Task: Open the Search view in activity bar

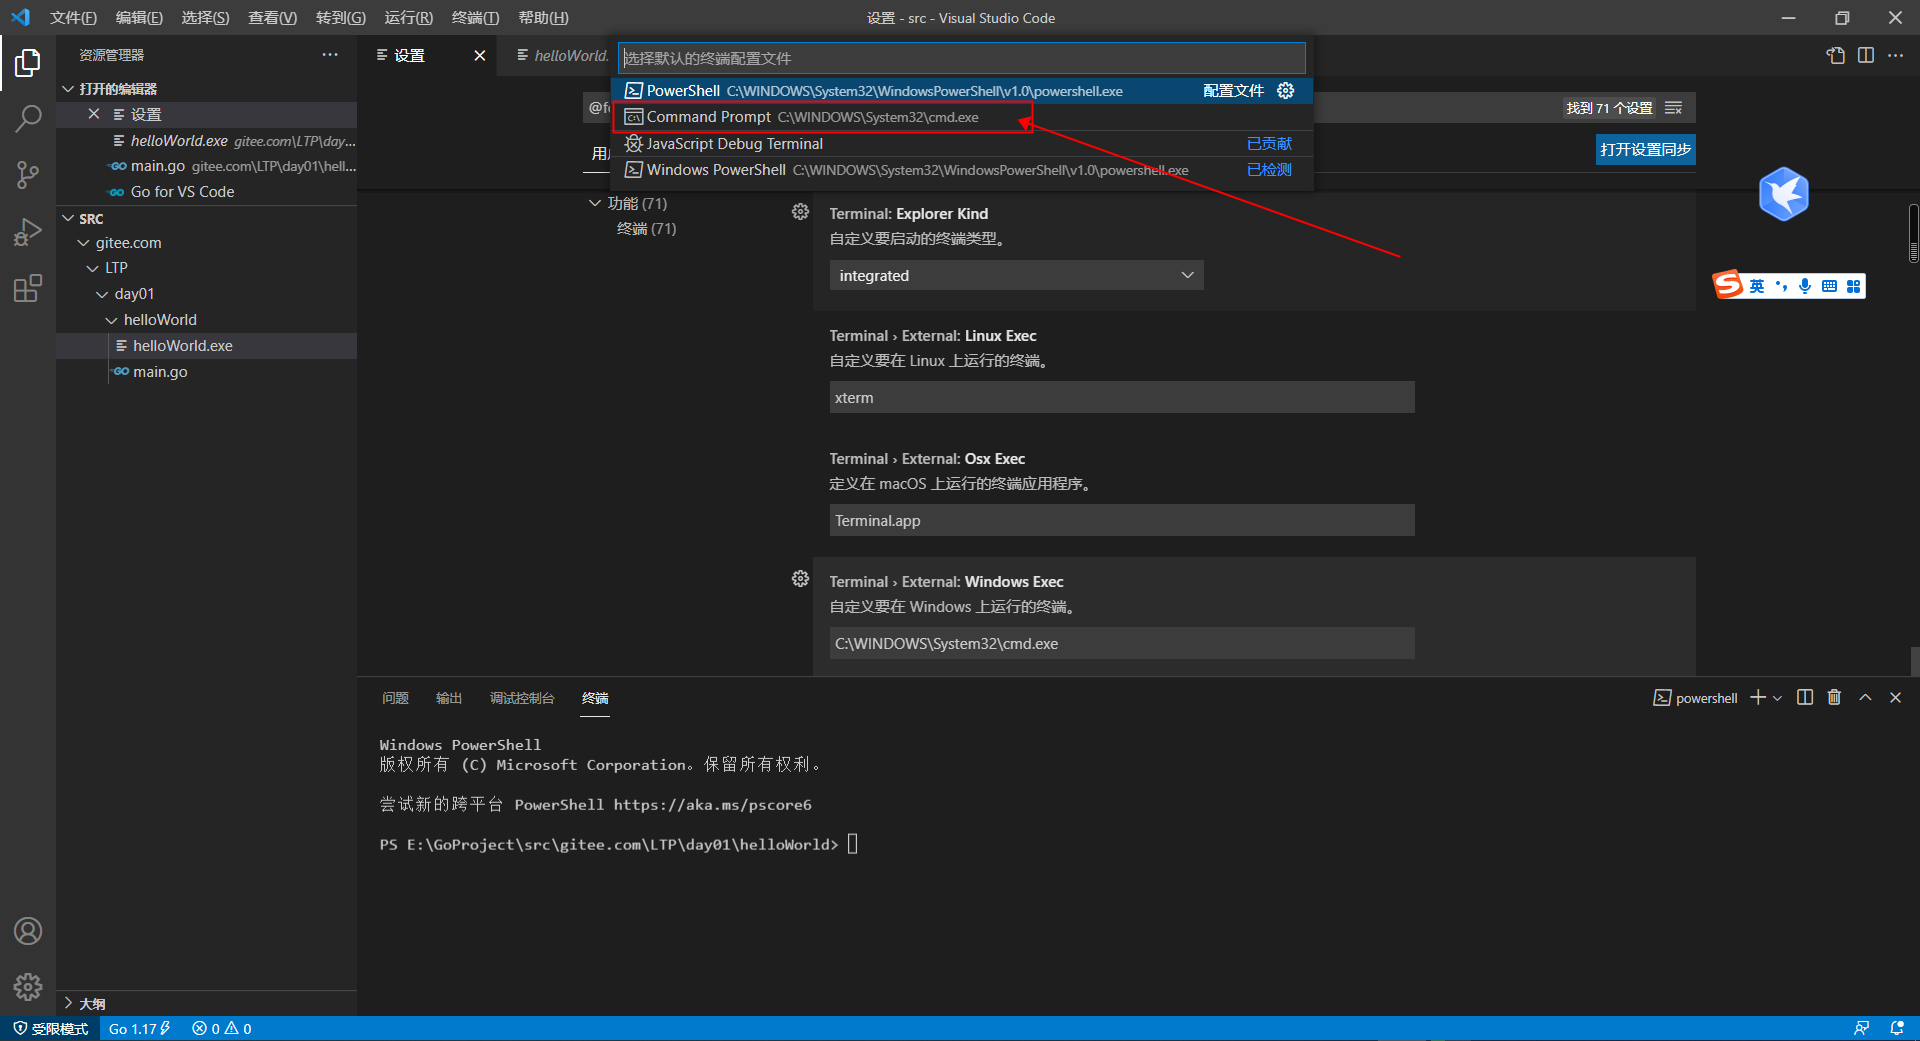Action: coord(28,119)
